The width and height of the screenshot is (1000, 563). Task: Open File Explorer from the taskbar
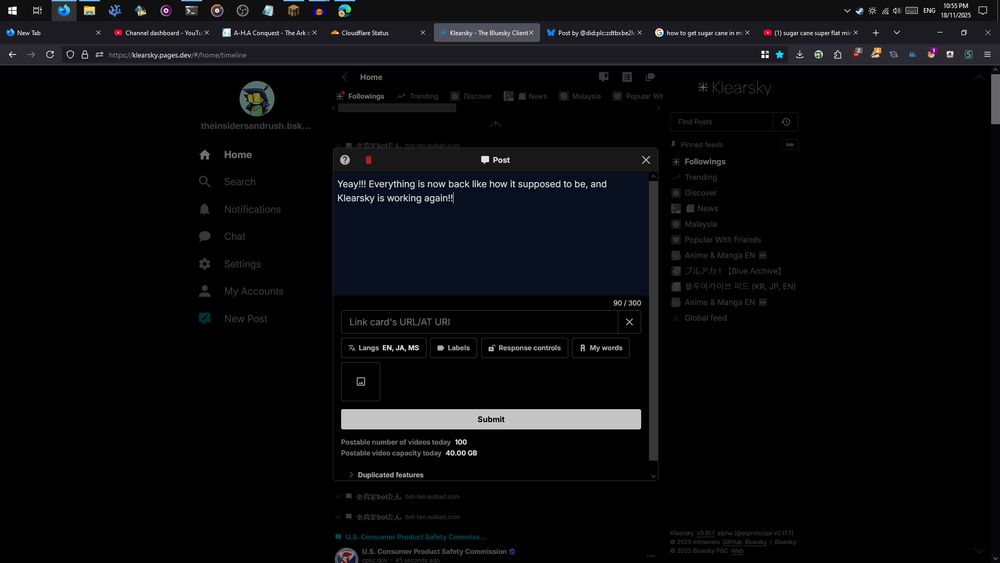point(89,10)
